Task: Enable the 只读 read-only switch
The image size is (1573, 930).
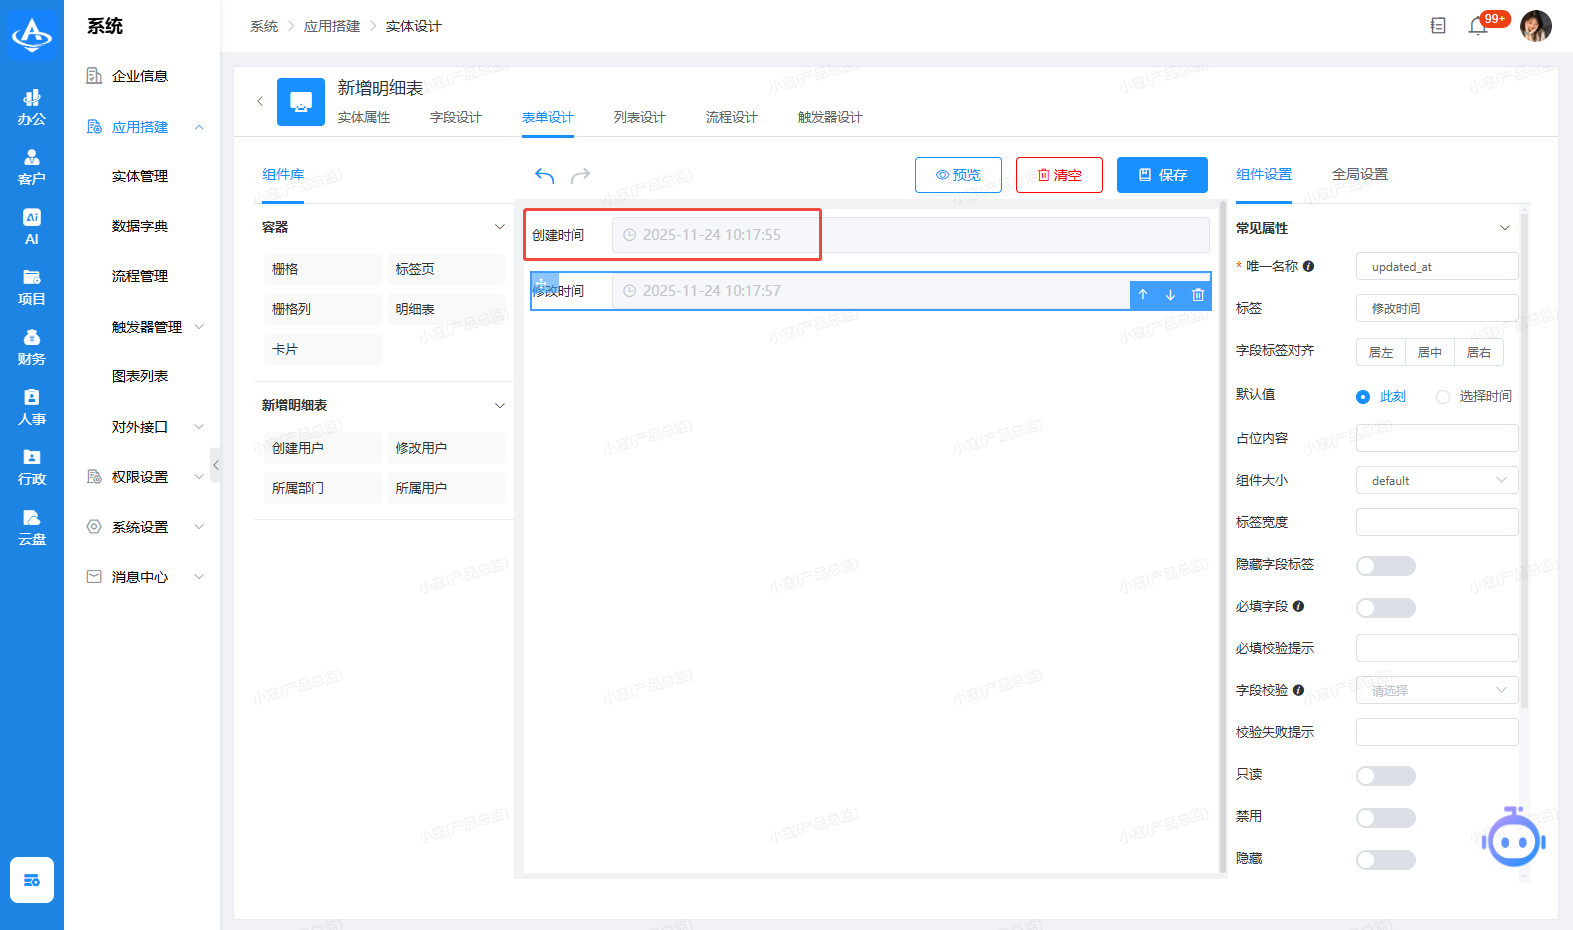Action: click(x=1385, y=776)
